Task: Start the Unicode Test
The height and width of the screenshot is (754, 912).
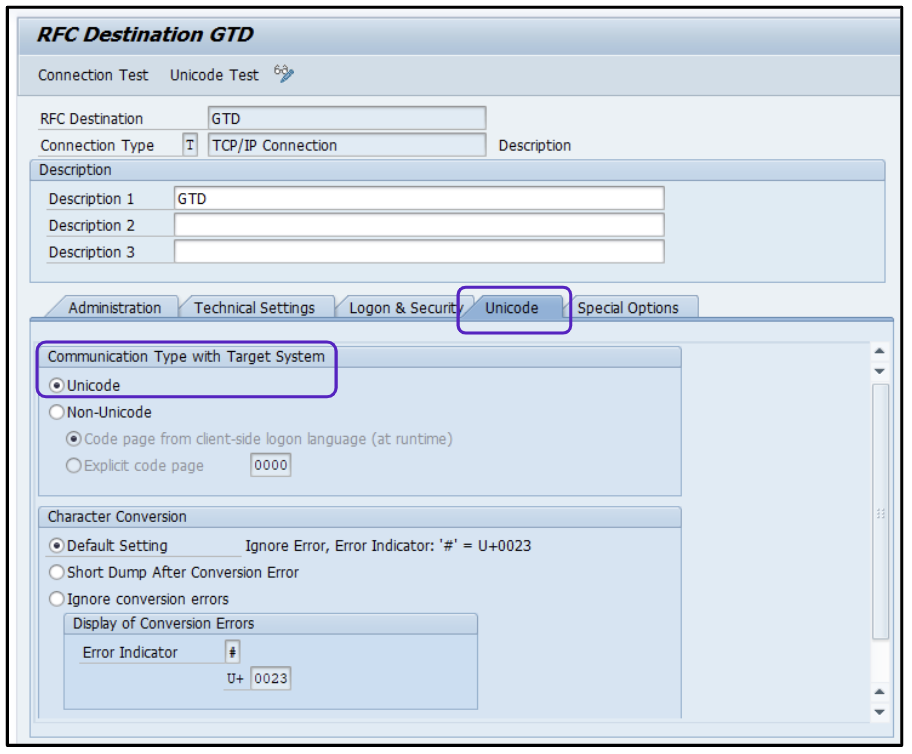Action: pos(214,75)
